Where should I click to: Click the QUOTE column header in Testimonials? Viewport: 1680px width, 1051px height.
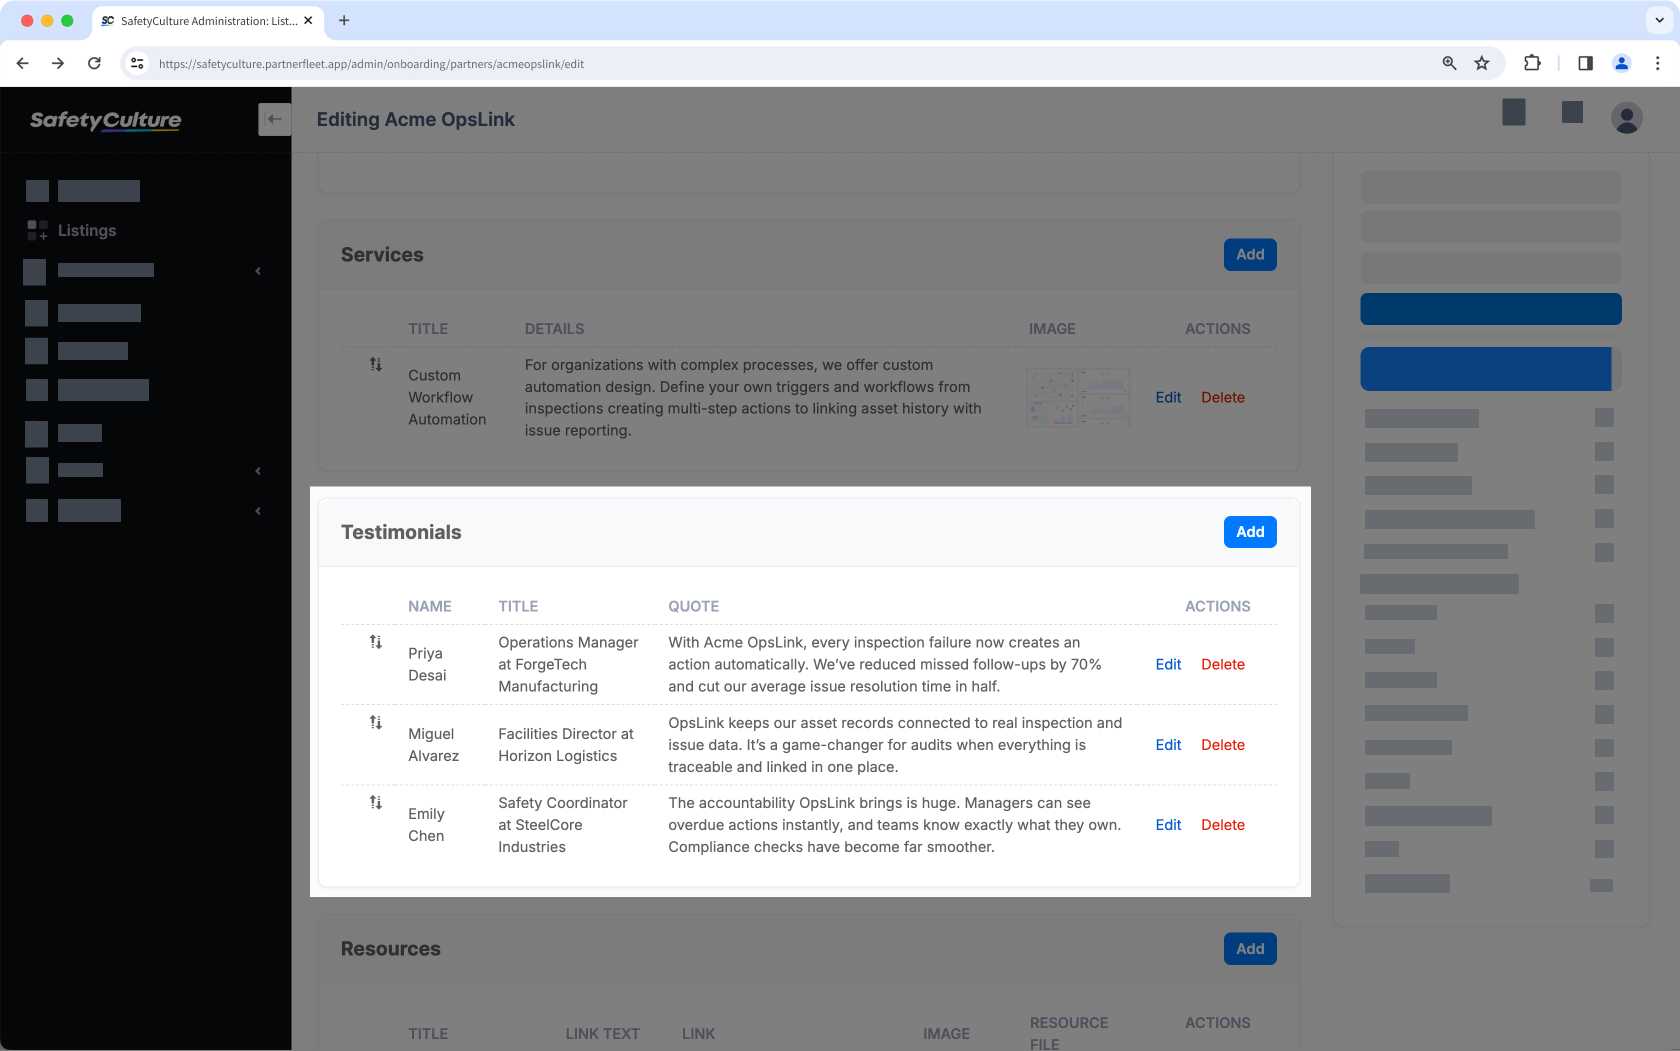click(x=693, y=606)
